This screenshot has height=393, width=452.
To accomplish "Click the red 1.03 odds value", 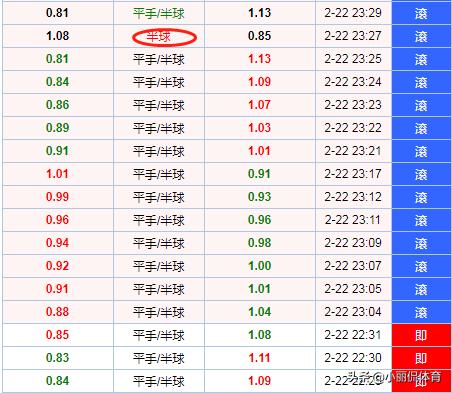I will coord(259,128).
